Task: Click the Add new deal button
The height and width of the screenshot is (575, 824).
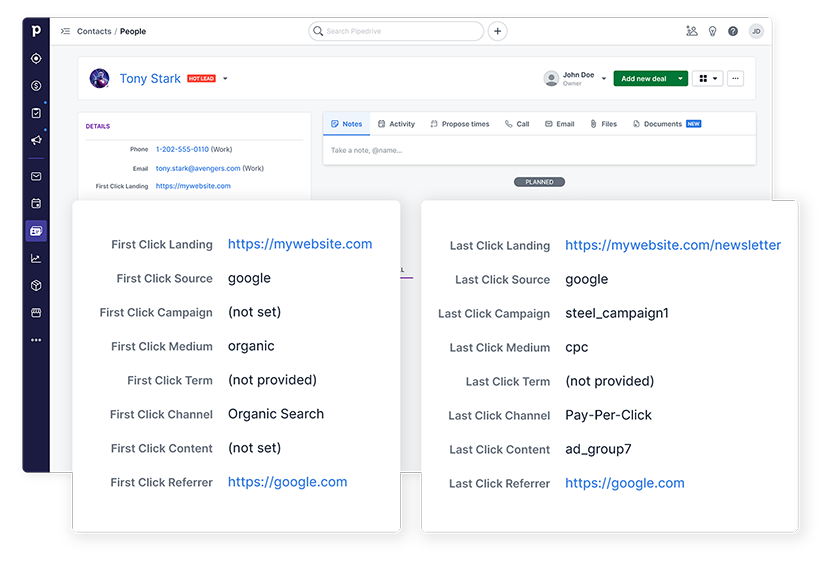Action: click(644, 78)
